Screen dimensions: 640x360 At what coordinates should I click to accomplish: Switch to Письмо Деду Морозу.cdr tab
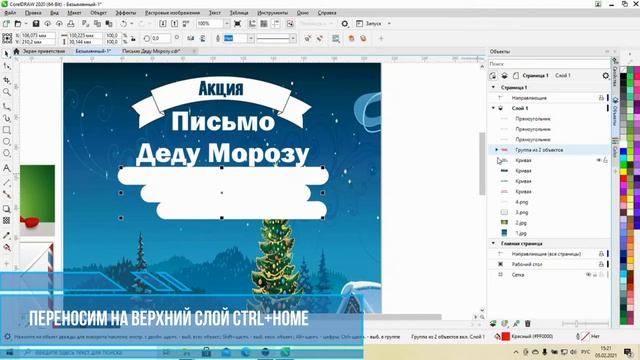click(x=151, y=51)
